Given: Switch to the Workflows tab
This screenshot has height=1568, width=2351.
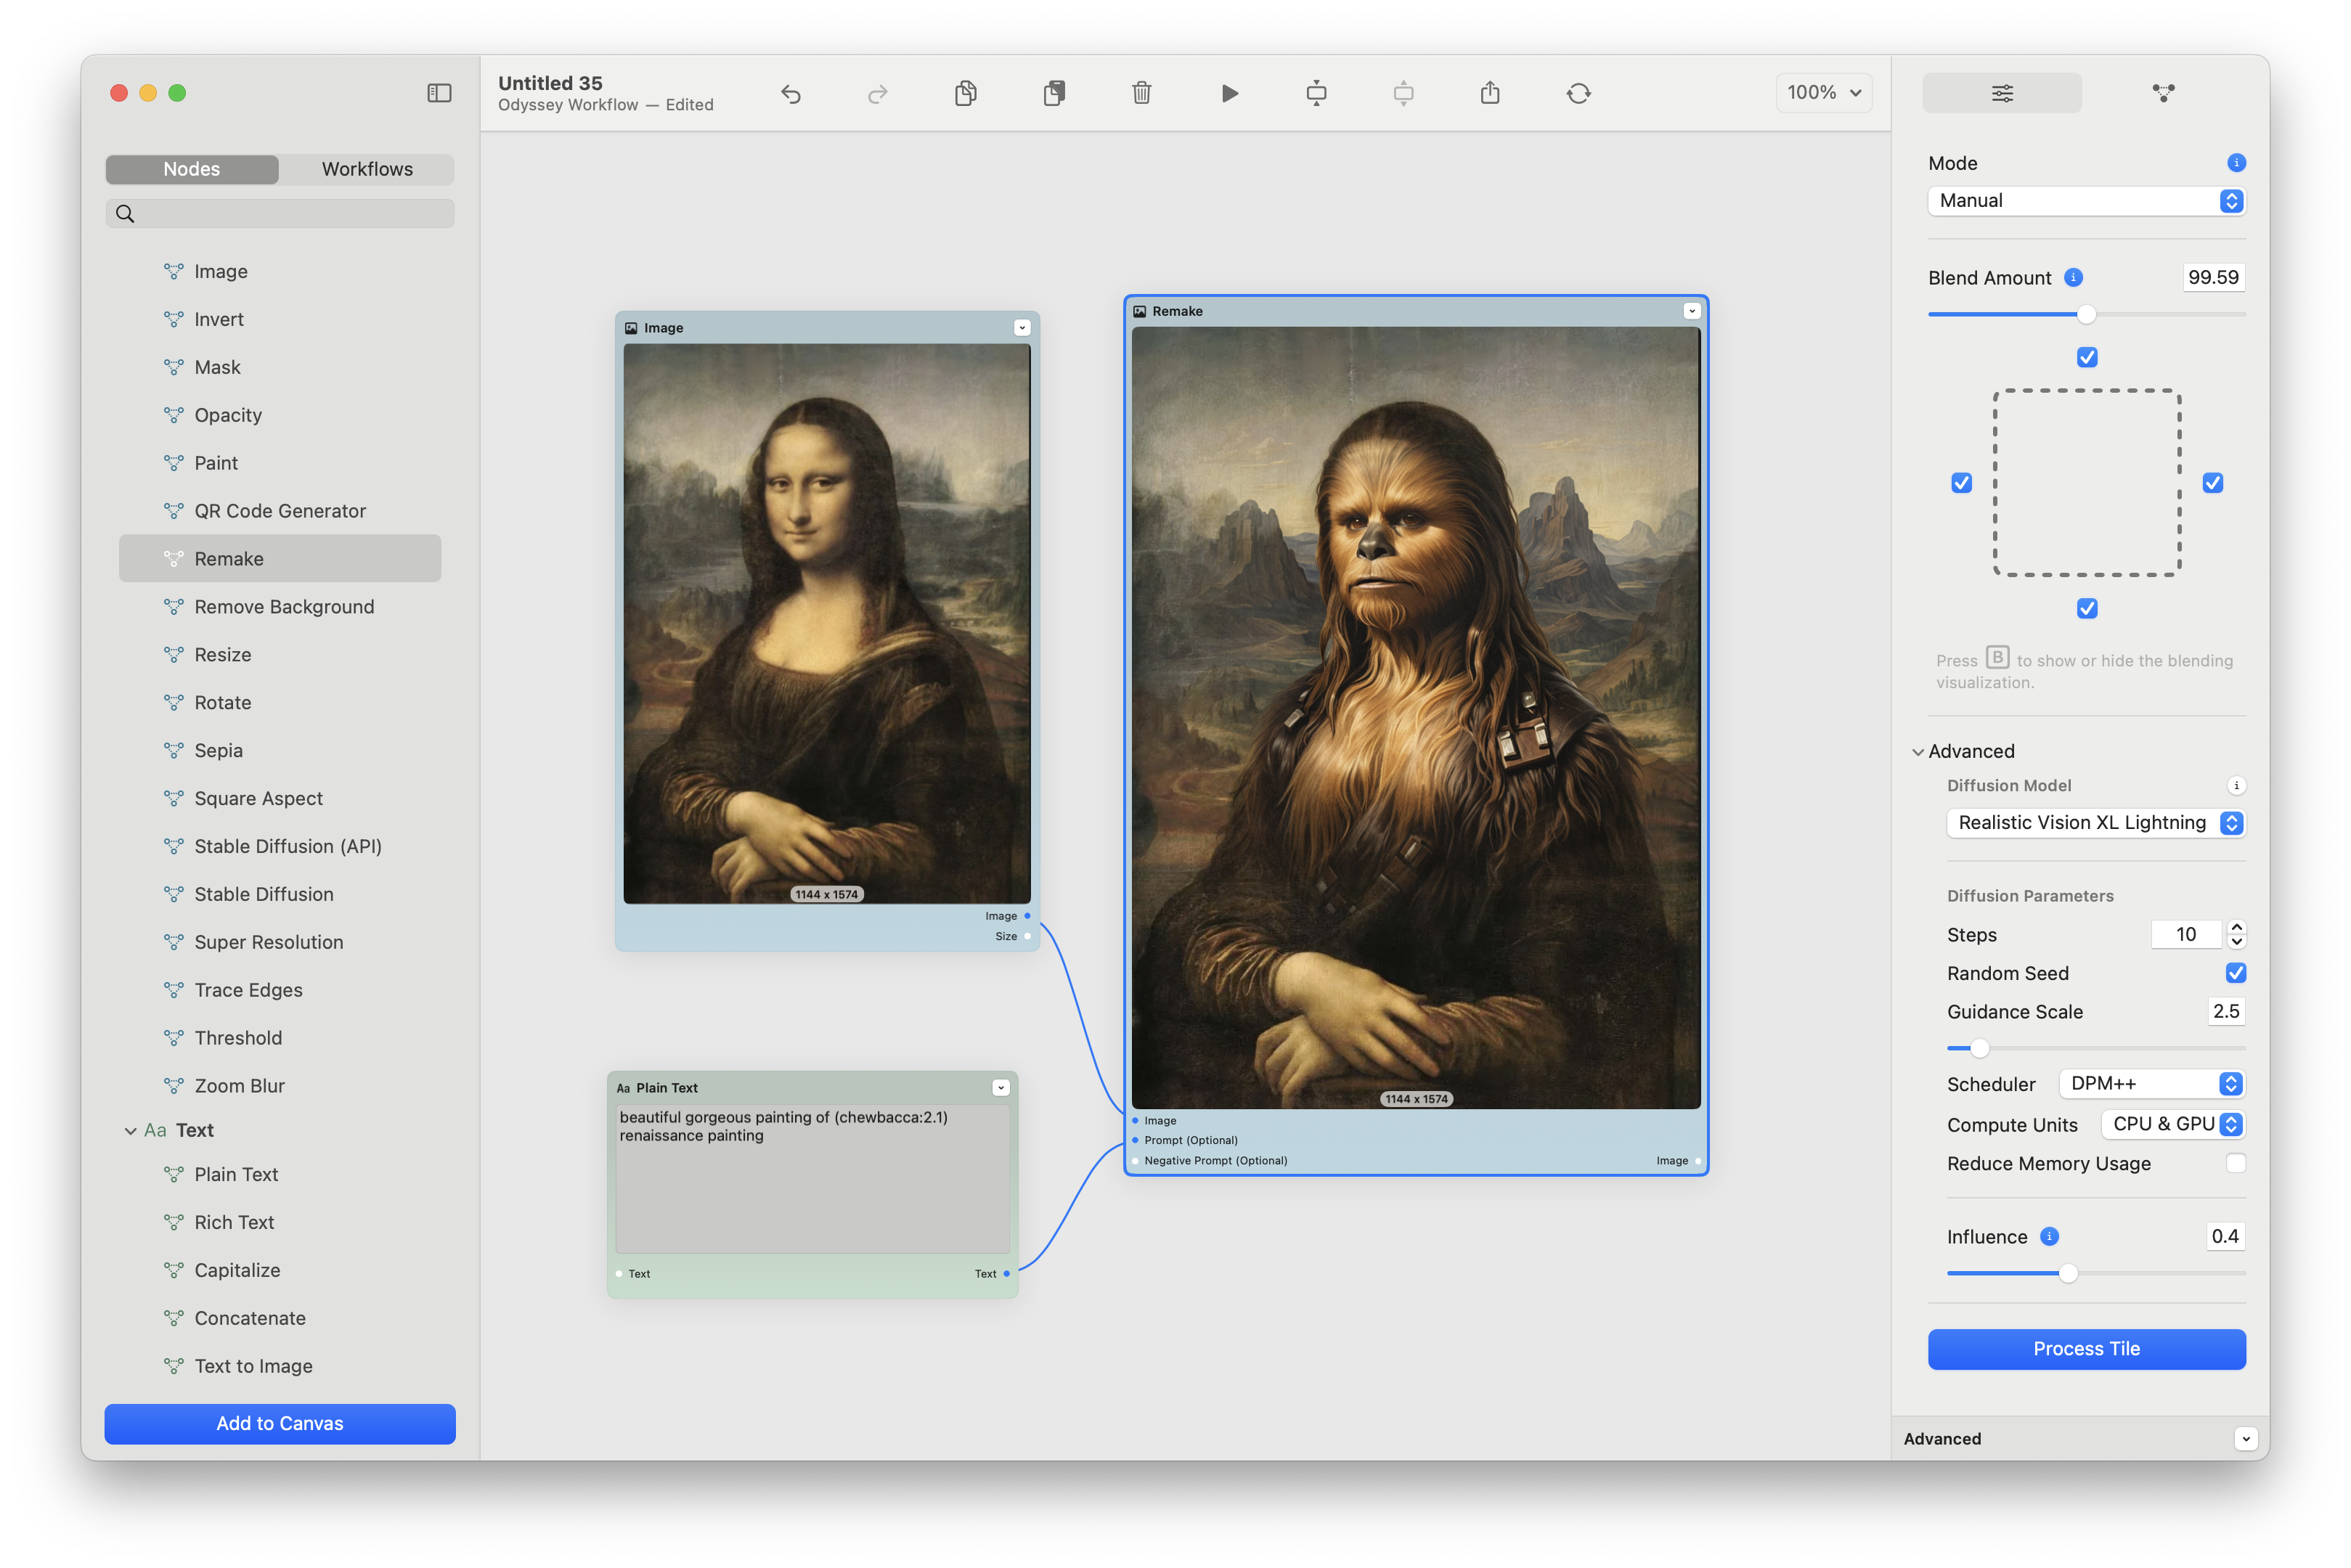Looking at the screenshot, I should coord(367,169).
